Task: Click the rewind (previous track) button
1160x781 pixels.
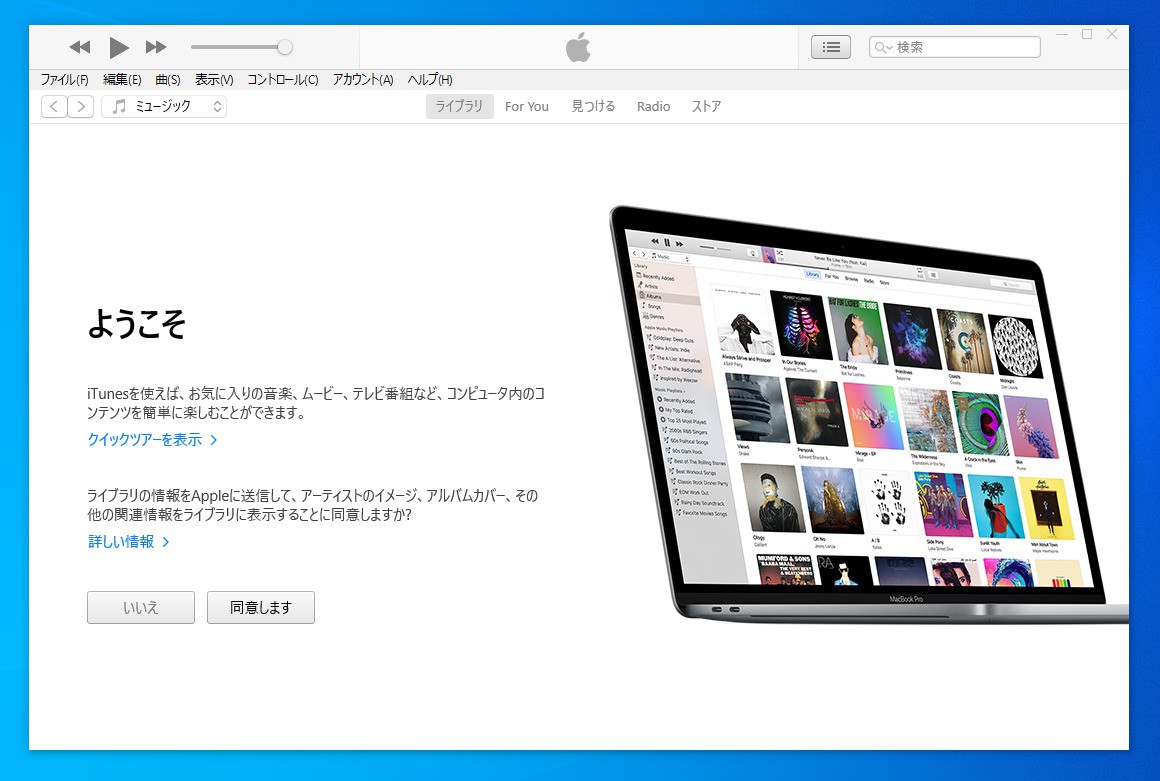Action: pyautogui.click(x=79, y=47)
